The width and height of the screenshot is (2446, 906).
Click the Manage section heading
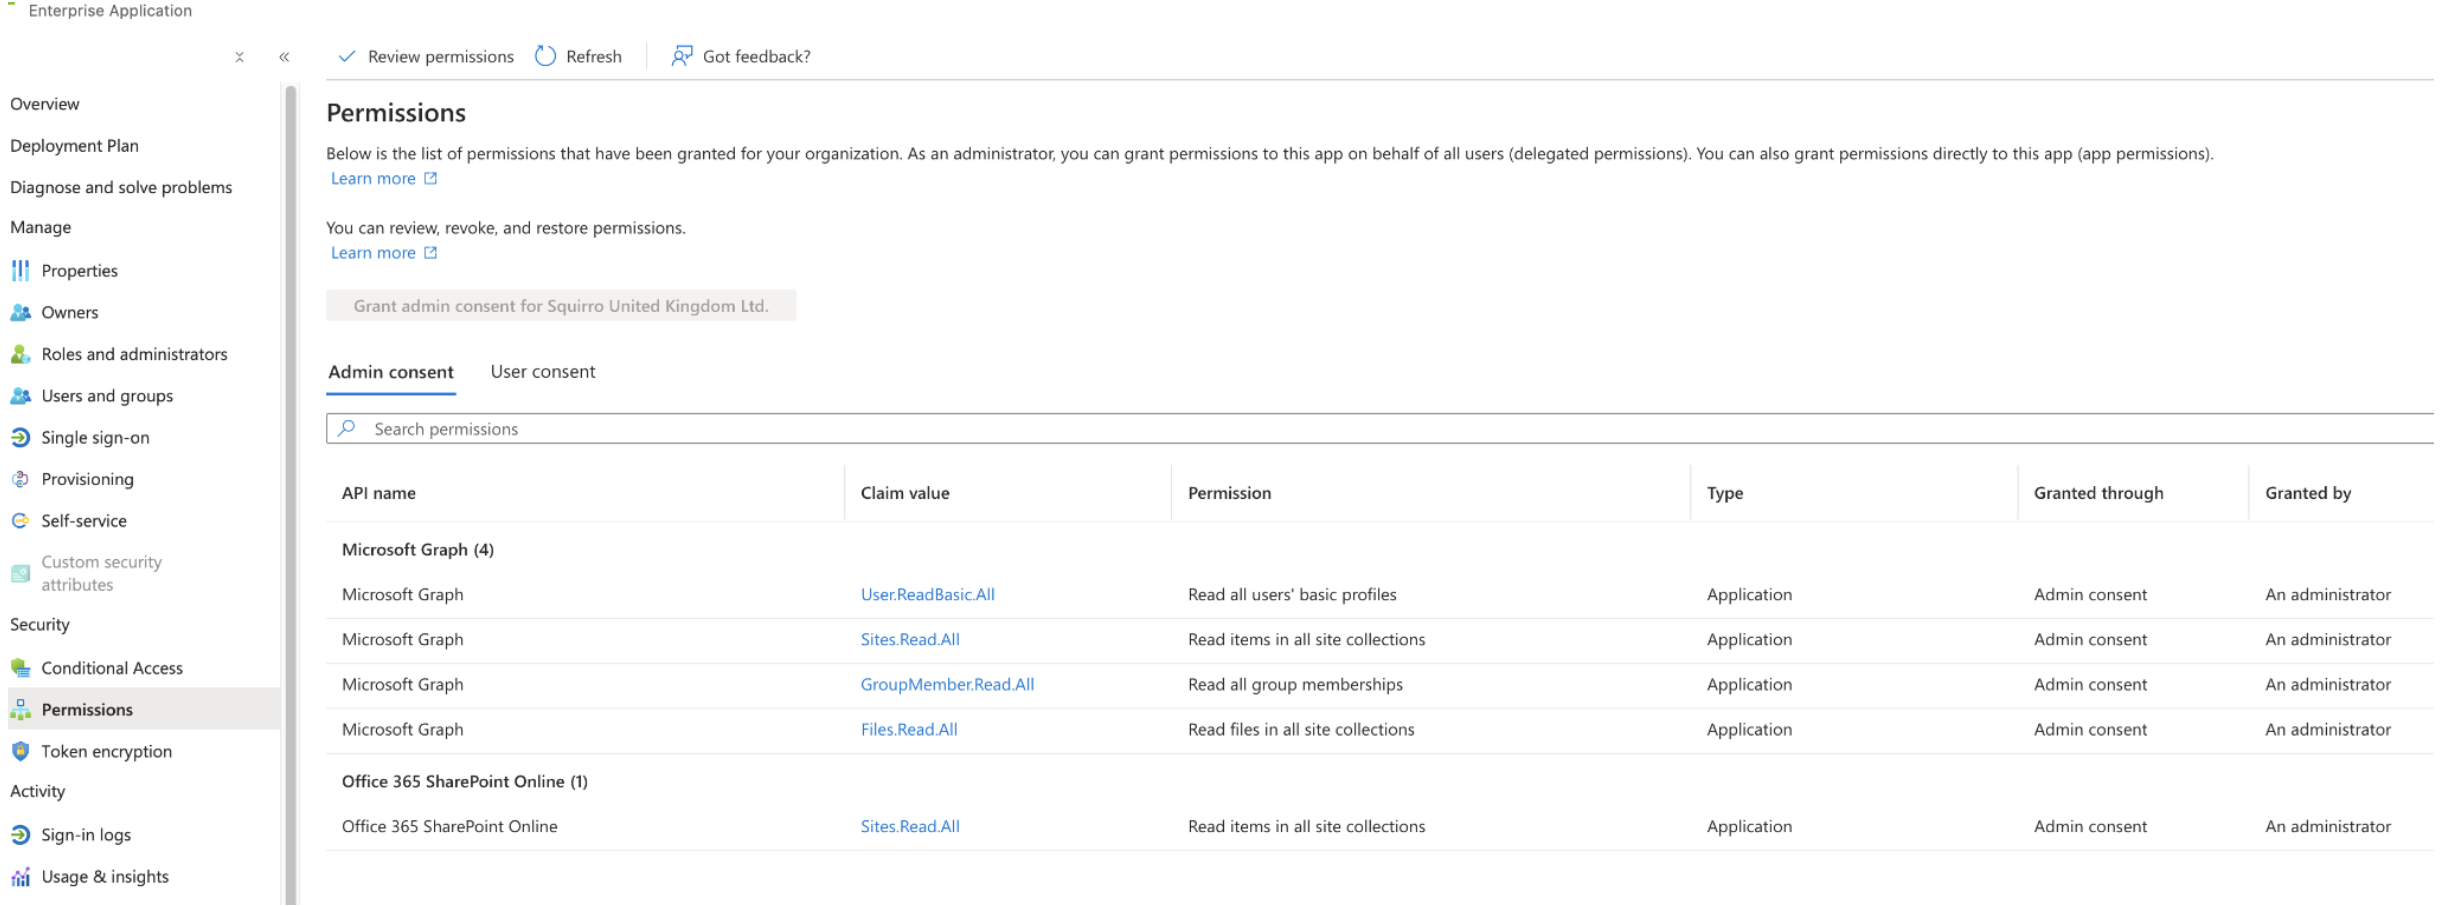point(41,227)
